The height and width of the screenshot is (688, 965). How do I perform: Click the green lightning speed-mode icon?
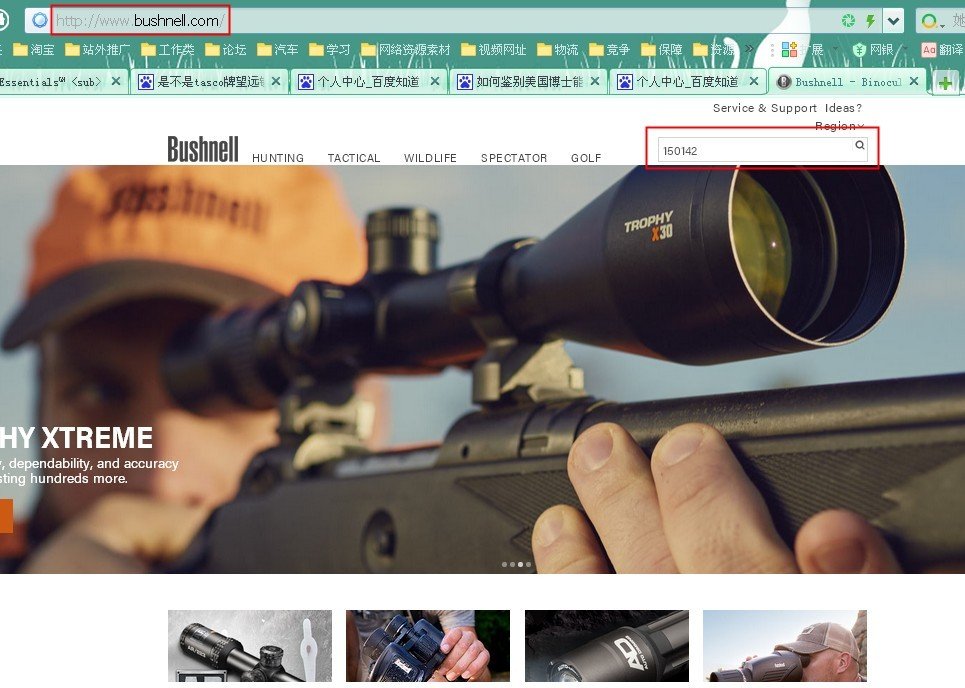(870, 21)
